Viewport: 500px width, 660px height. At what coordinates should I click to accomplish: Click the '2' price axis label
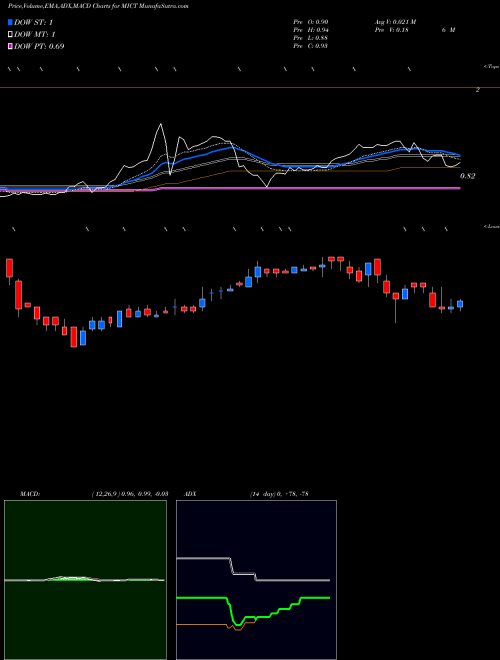pyautogui.click(x=478, y=90)
